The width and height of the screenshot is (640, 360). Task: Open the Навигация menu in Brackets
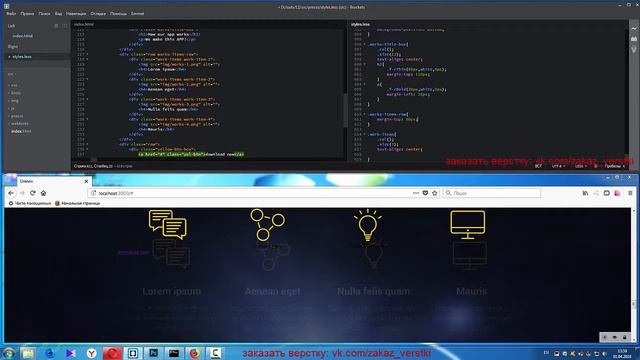pos(76,14)
